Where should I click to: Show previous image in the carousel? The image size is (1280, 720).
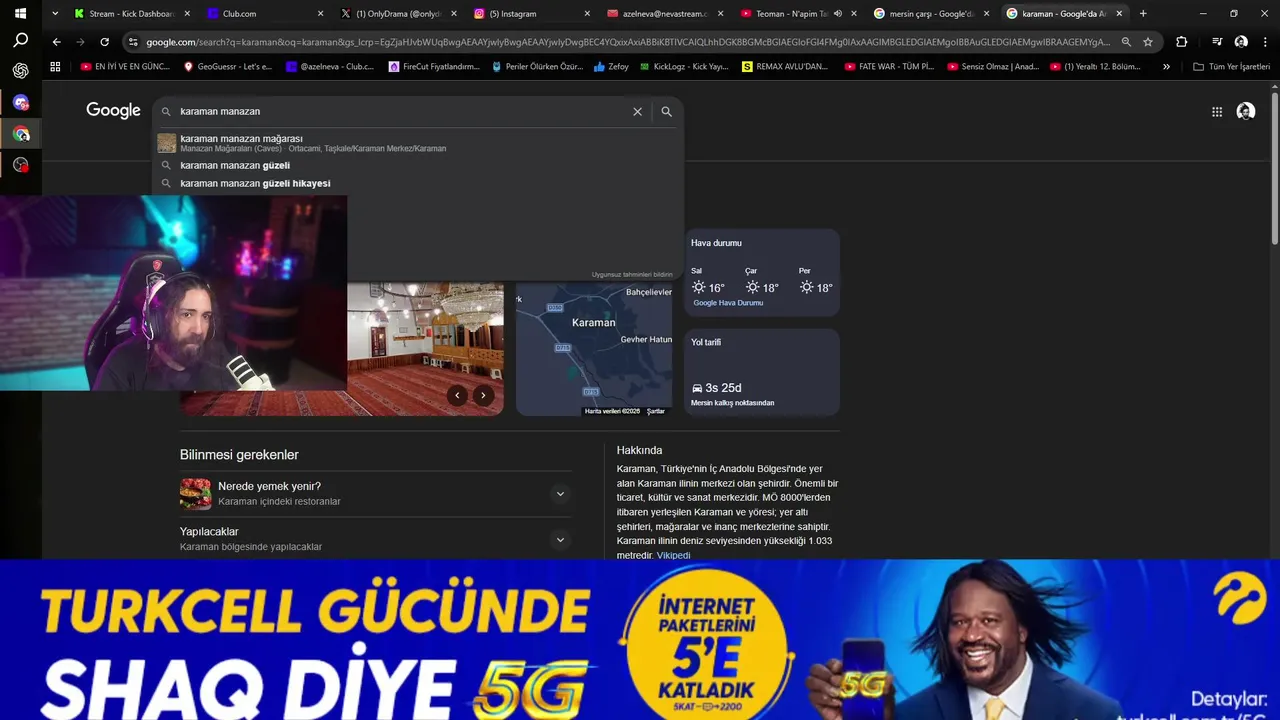pyautogui.click(x=457, y=395)
